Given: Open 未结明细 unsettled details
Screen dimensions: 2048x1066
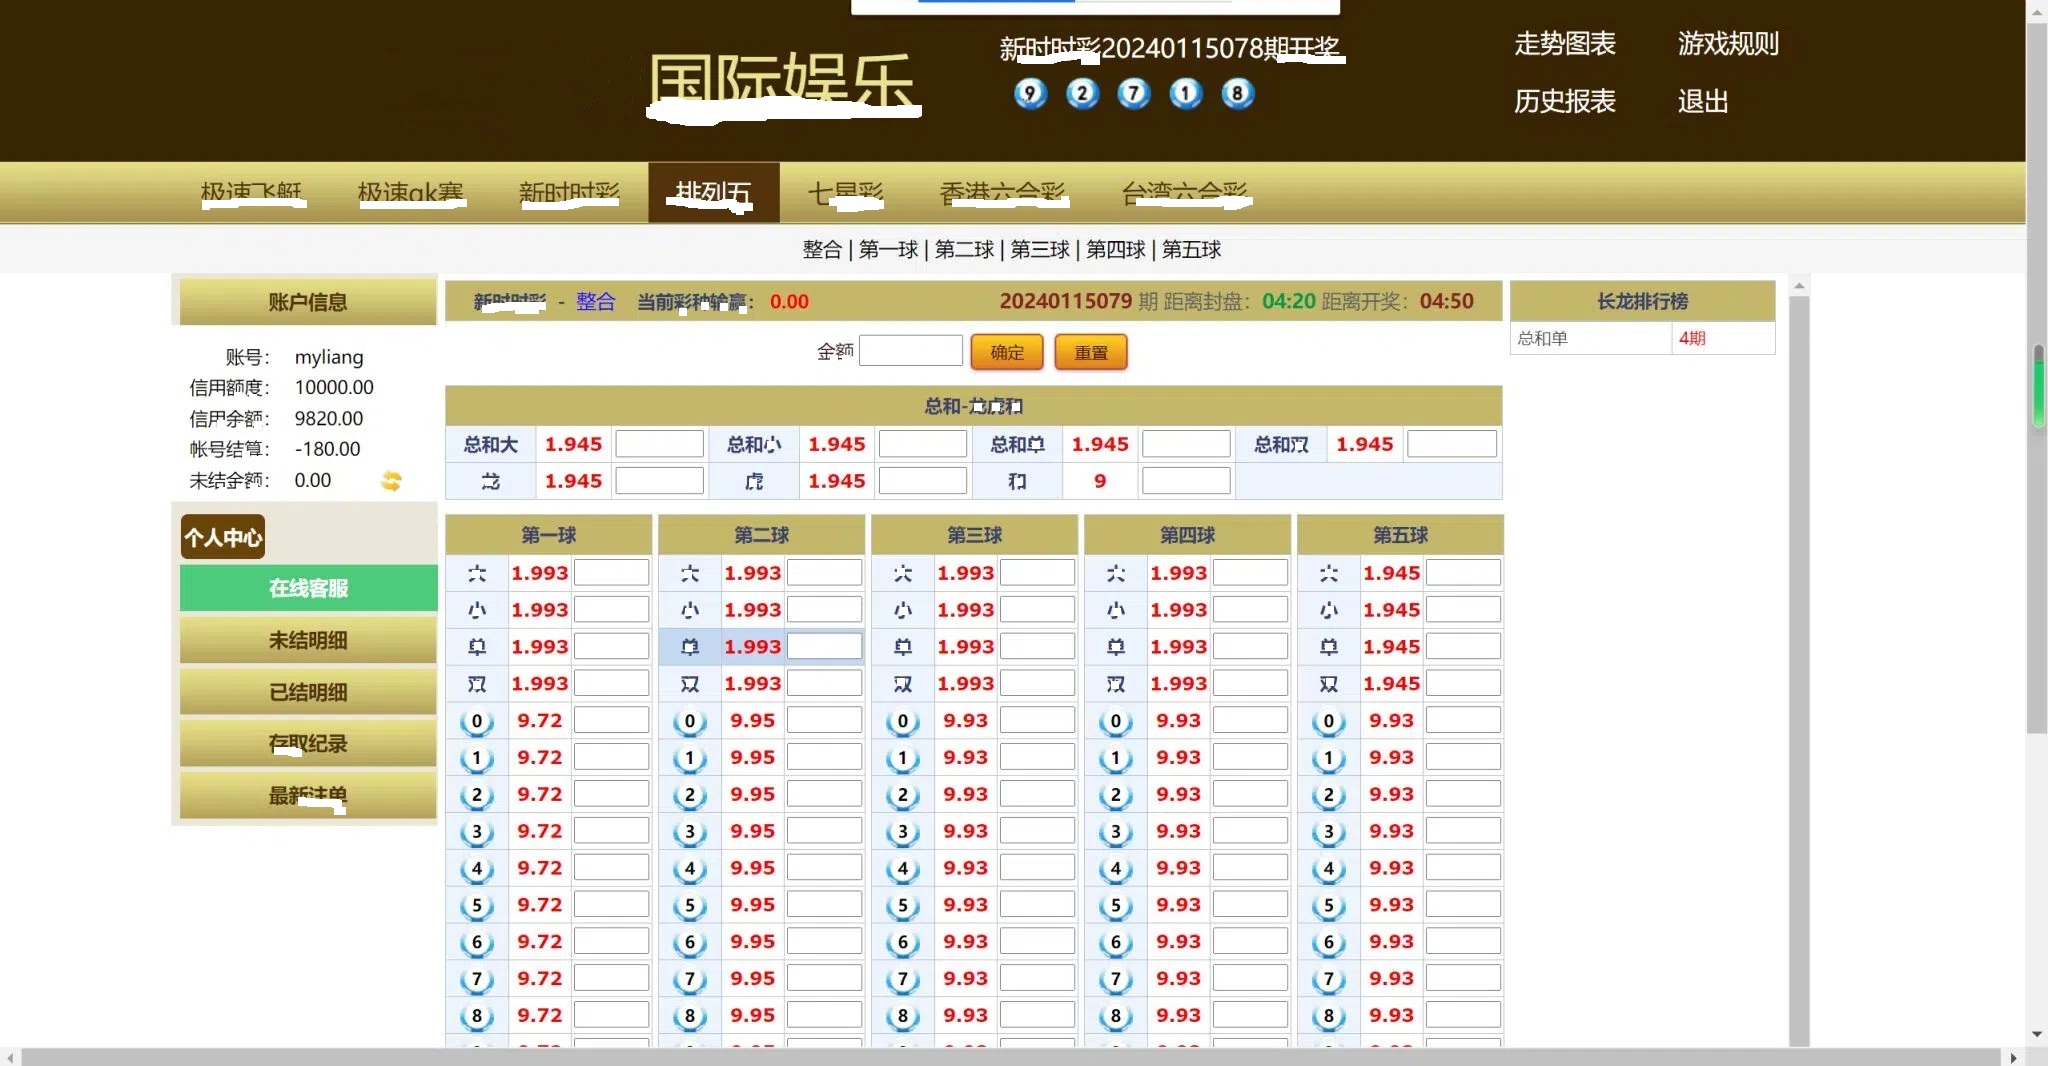Looking at the screenshot, I should click(x=308, y=640).
